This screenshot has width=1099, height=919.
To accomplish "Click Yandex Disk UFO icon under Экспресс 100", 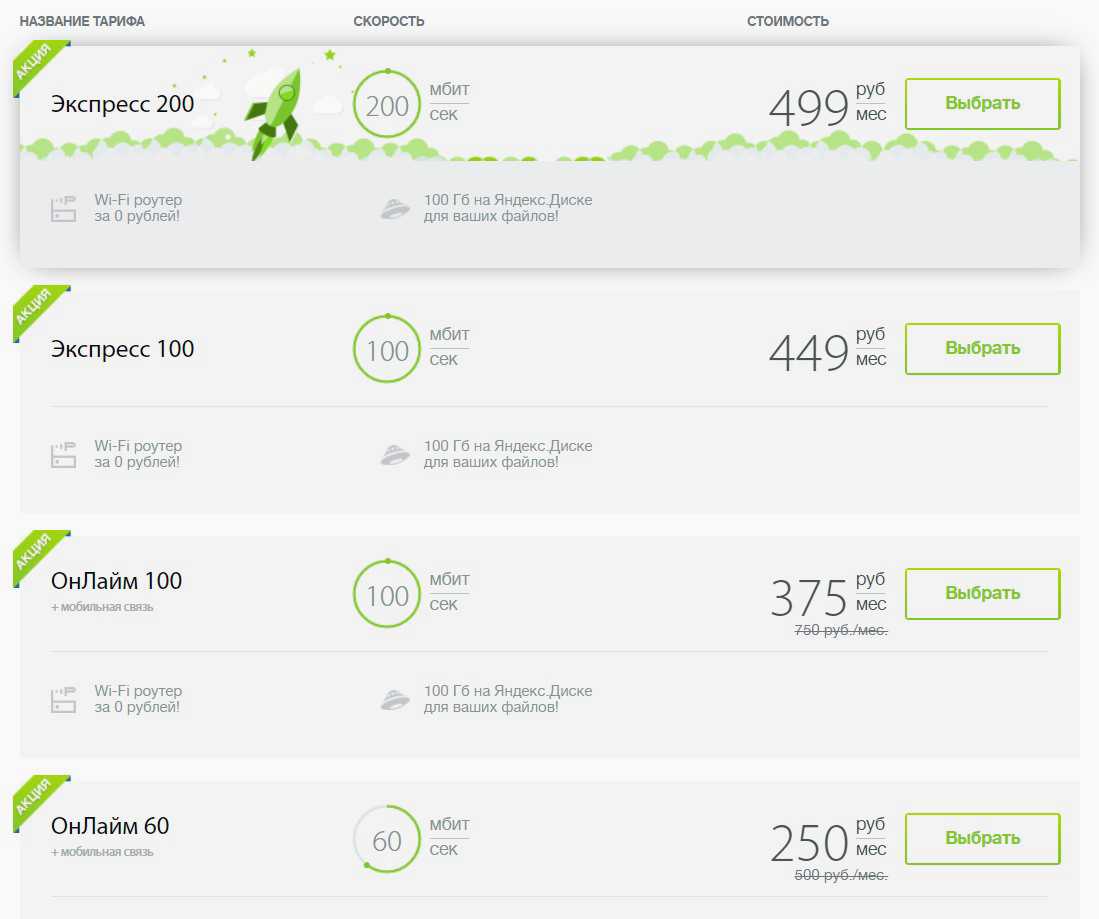I will [395, 454].
